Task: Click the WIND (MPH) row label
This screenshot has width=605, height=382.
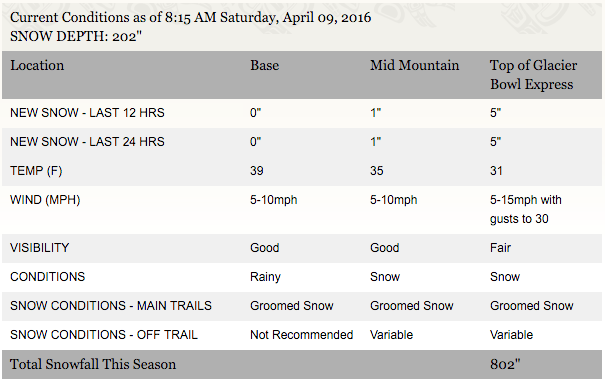Action: coord(45,200)
